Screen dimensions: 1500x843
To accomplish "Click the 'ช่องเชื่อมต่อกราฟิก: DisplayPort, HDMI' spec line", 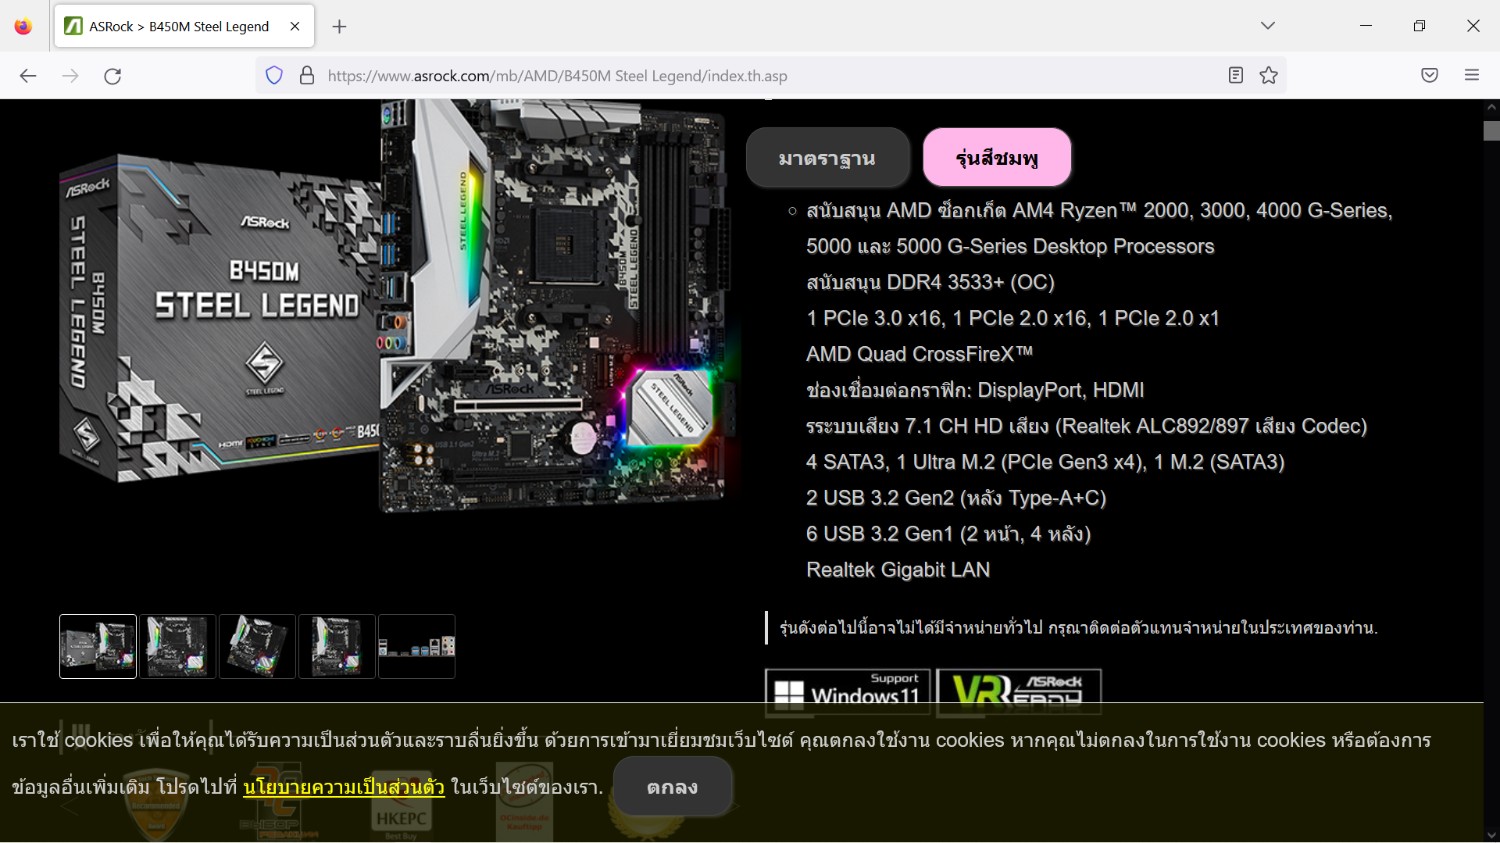I will pyautogui.click(x=975, y=390).
